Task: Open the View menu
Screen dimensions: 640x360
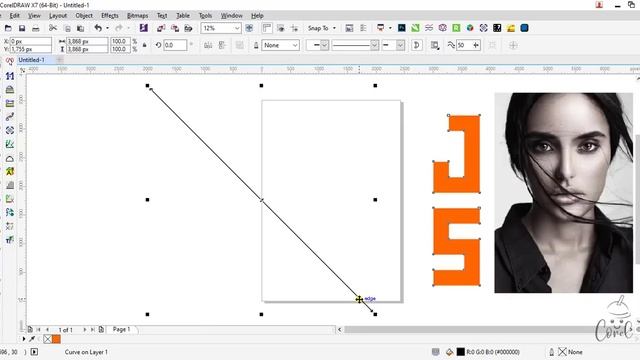Action: point(34,16)
